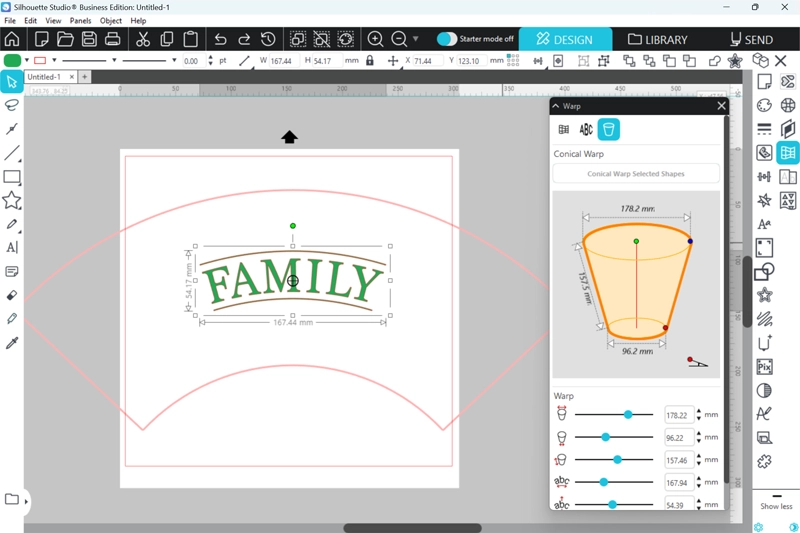Select the Knife tool
The width and height of the screenshot is (800, 533).
[12, 319]
